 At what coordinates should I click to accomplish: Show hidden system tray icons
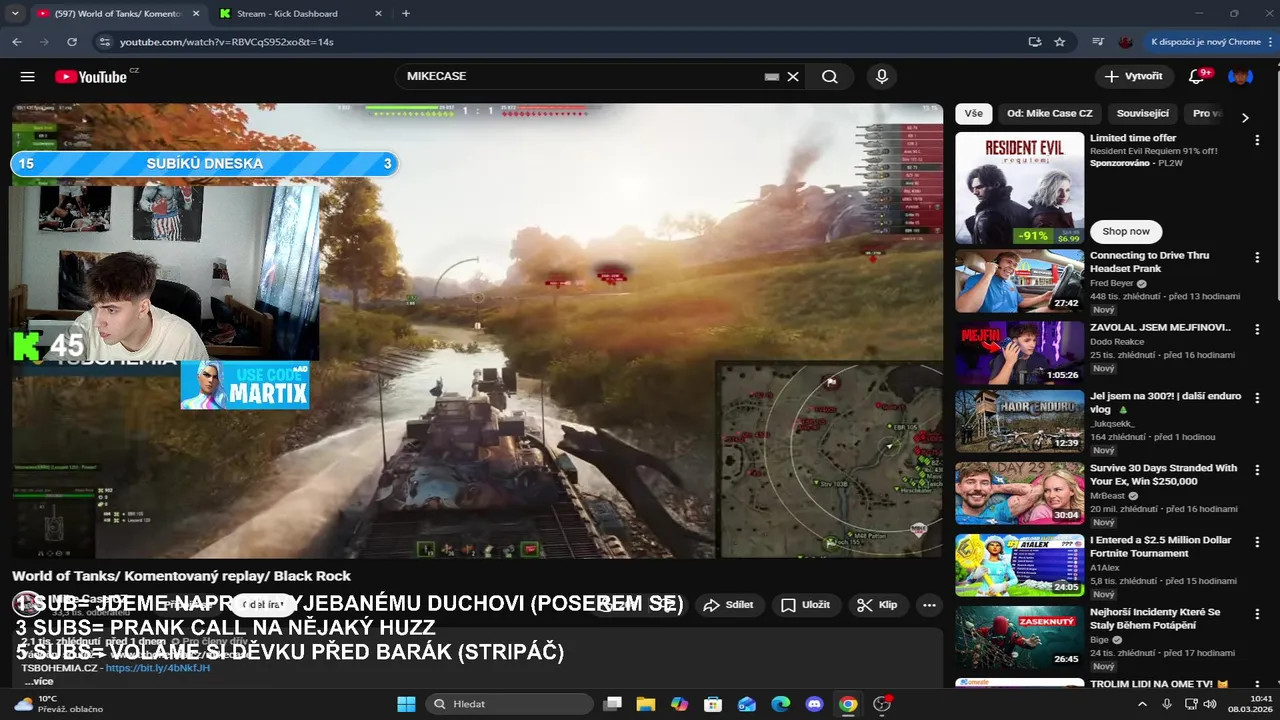pos(1142,704)
